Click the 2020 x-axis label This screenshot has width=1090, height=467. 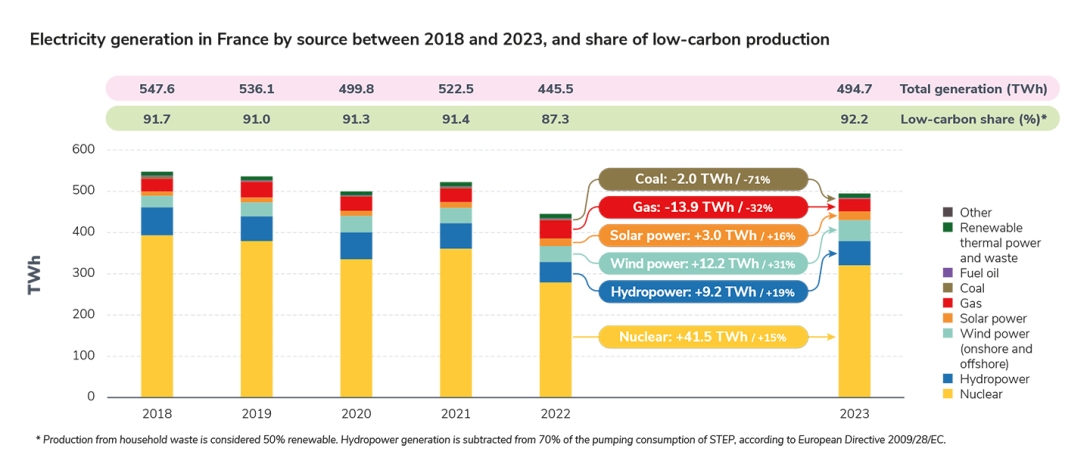tap(357, 414)
